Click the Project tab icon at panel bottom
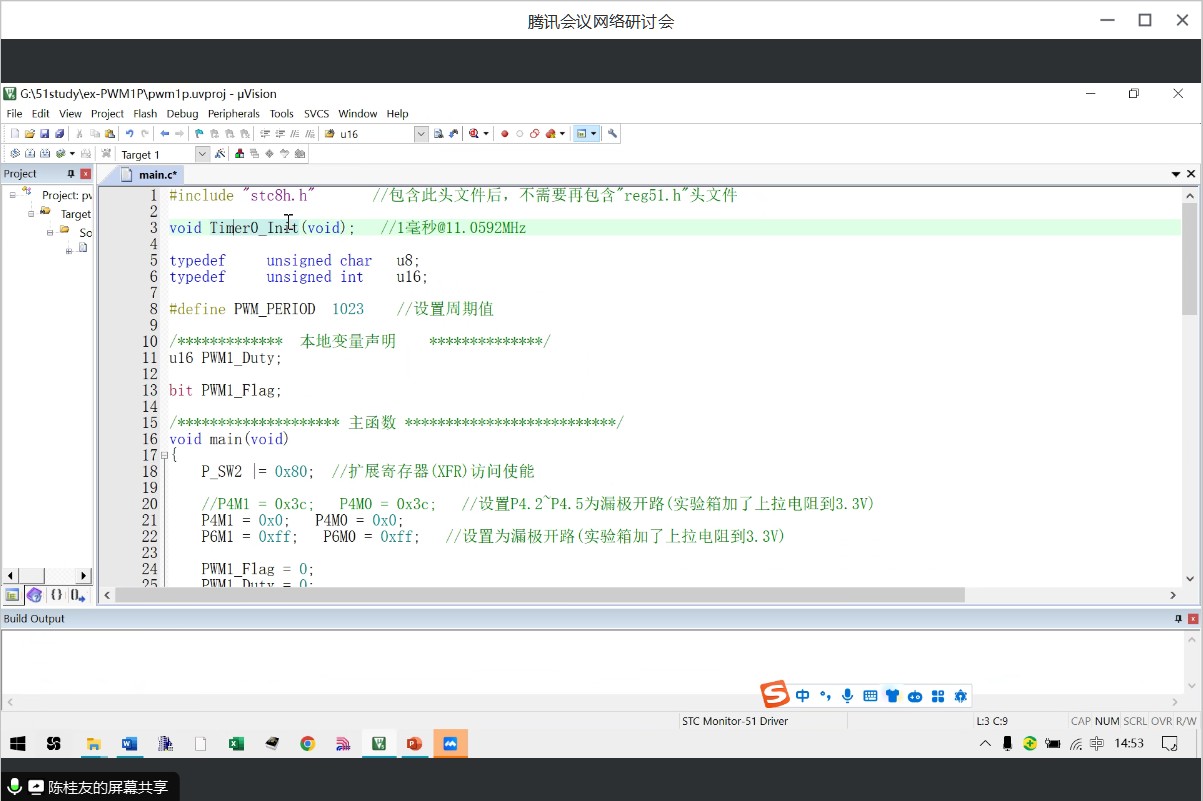 click(12, 595)
